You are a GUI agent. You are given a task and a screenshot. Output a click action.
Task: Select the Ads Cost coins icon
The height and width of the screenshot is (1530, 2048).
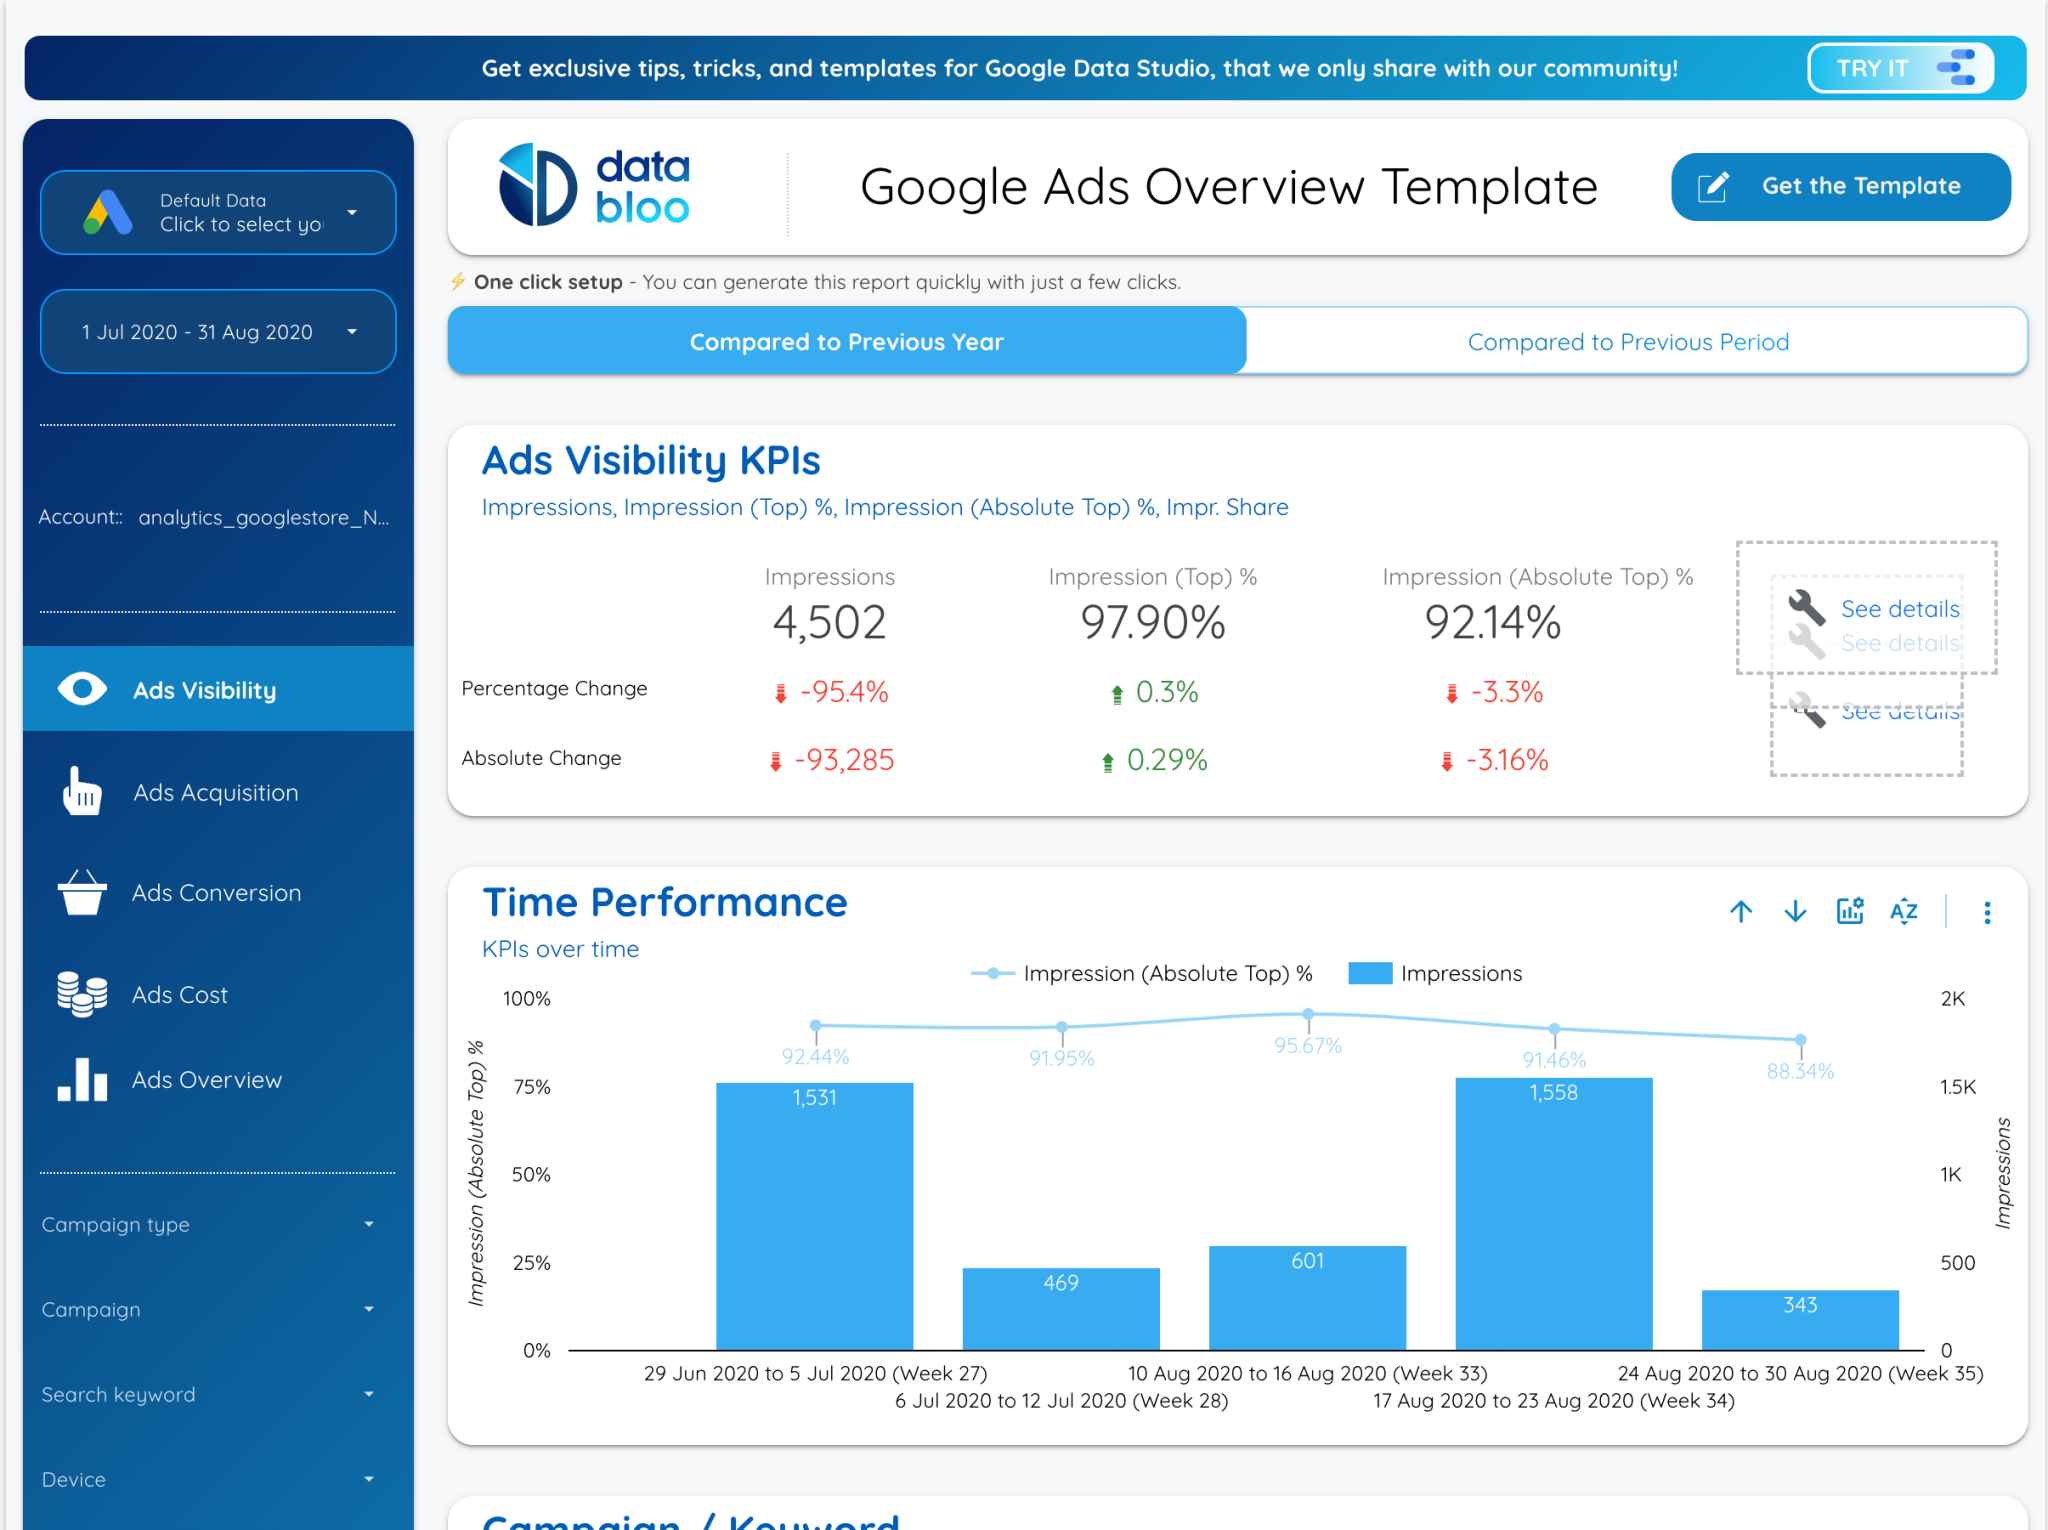(82, 994)
